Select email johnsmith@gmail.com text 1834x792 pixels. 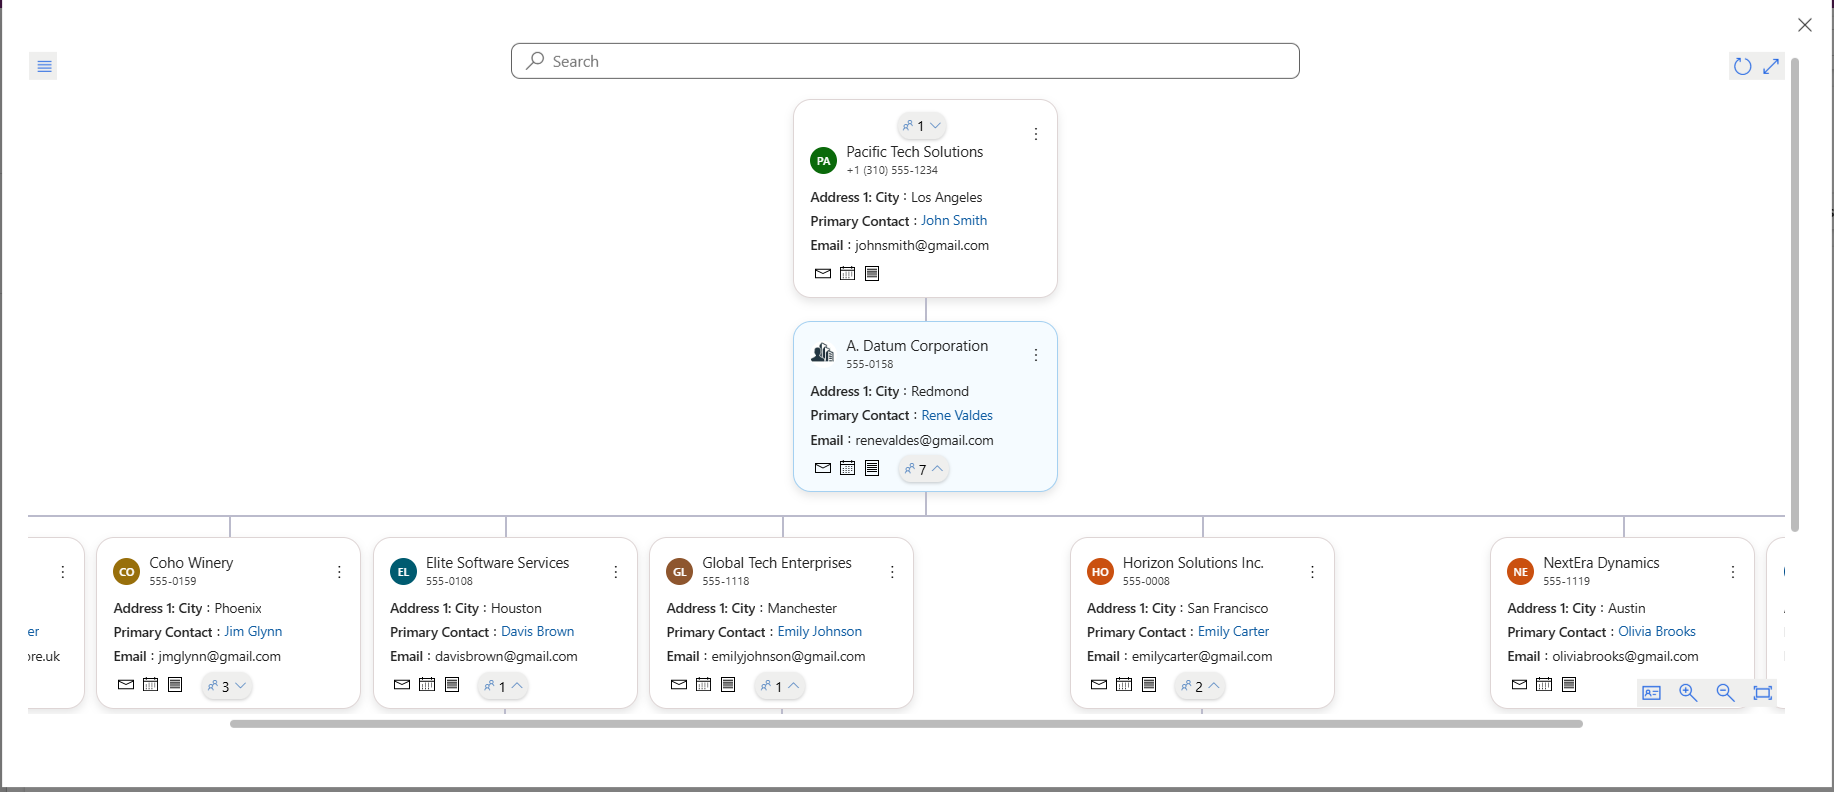tap(922, 246)
